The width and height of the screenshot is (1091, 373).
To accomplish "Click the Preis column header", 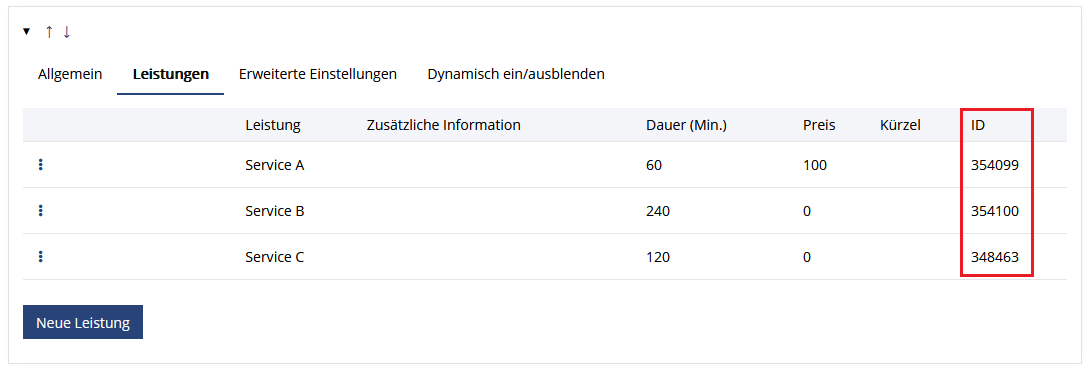I will click(x=819, y=125).
